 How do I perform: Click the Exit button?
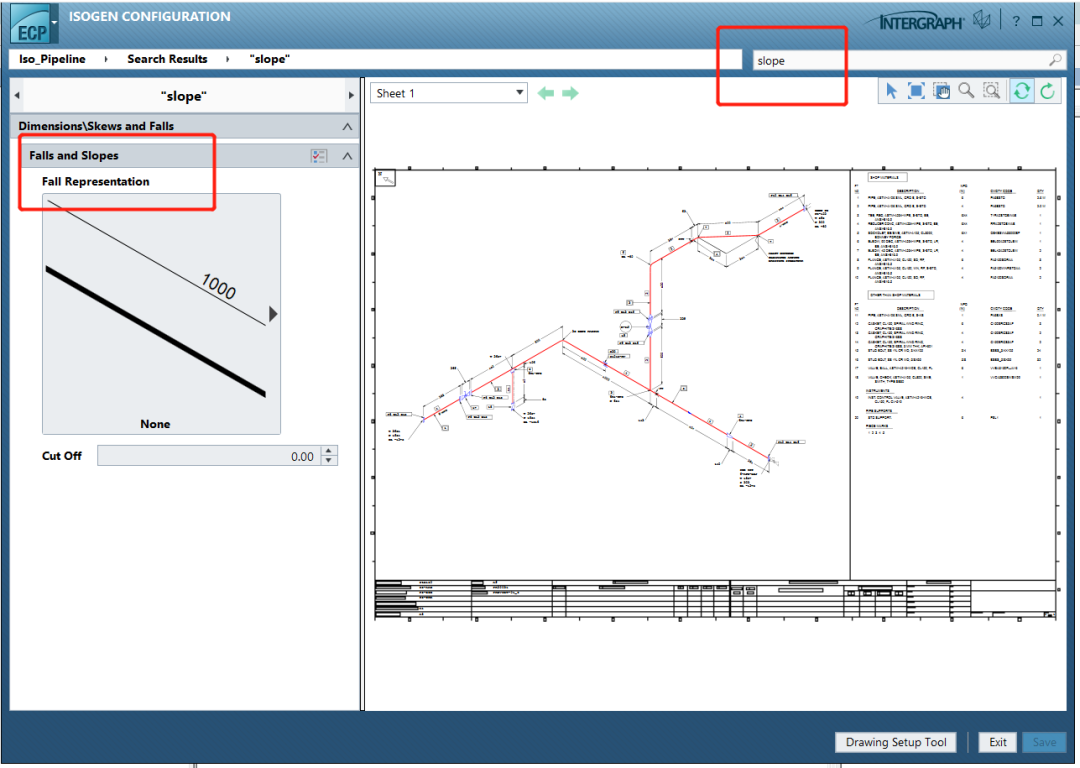pos(997,742)
